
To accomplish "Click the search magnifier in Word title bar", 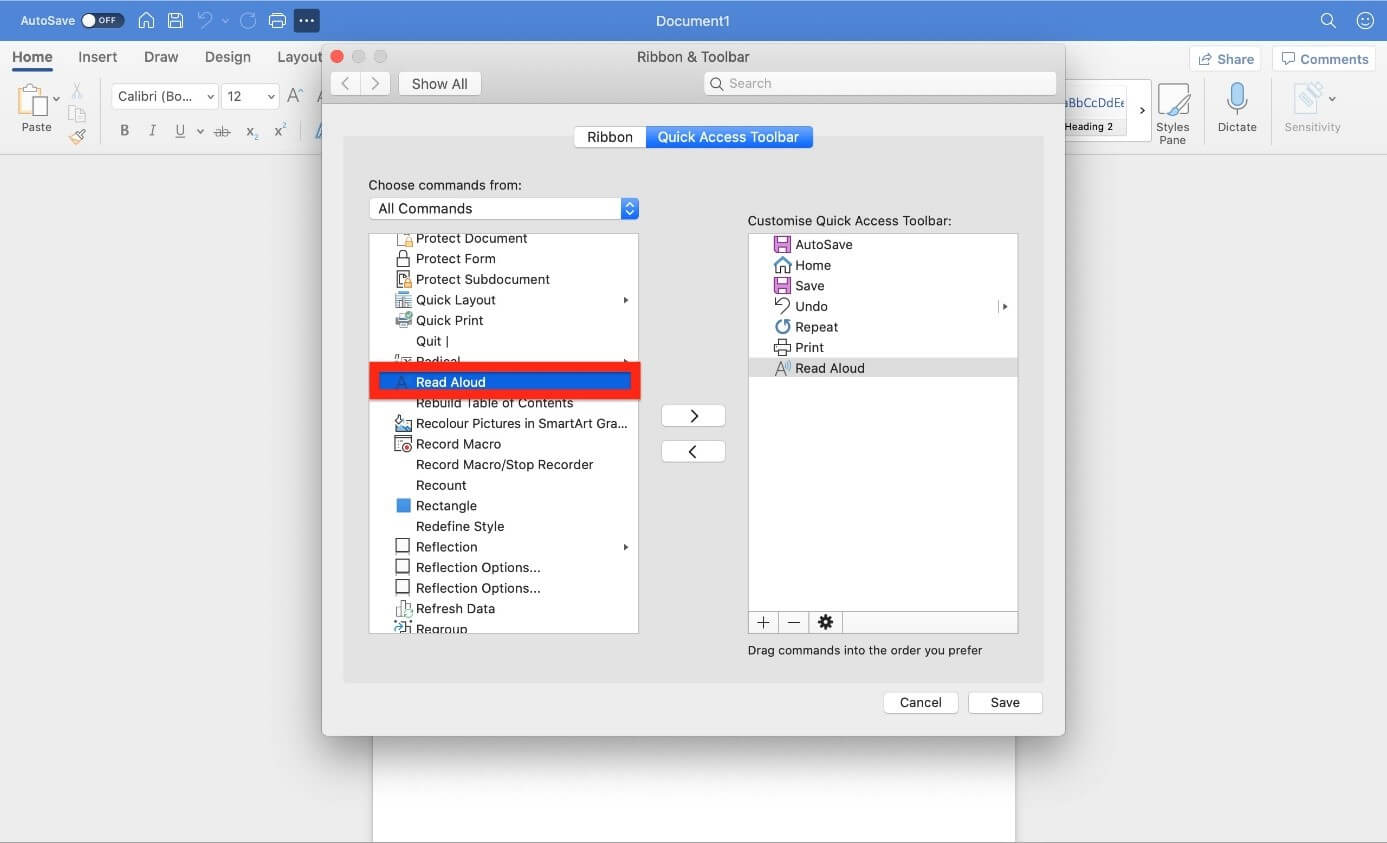I will (1328, 20).
